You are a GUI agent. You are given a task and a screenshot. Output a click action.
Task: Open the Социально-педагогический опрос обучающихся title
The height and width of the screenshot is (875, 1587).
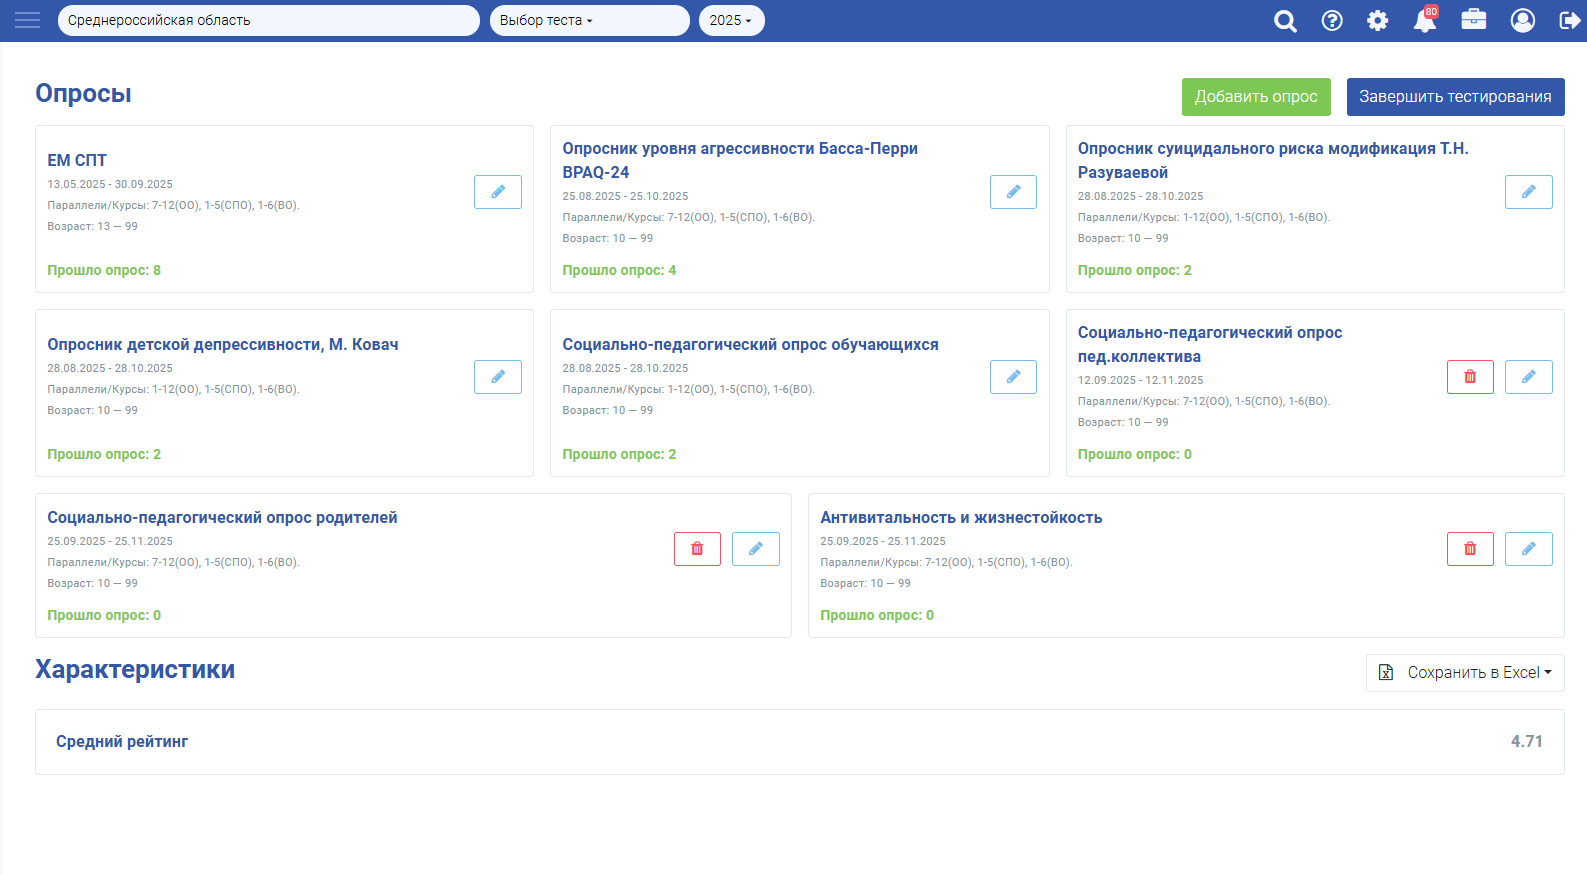(x=750, y=344)
